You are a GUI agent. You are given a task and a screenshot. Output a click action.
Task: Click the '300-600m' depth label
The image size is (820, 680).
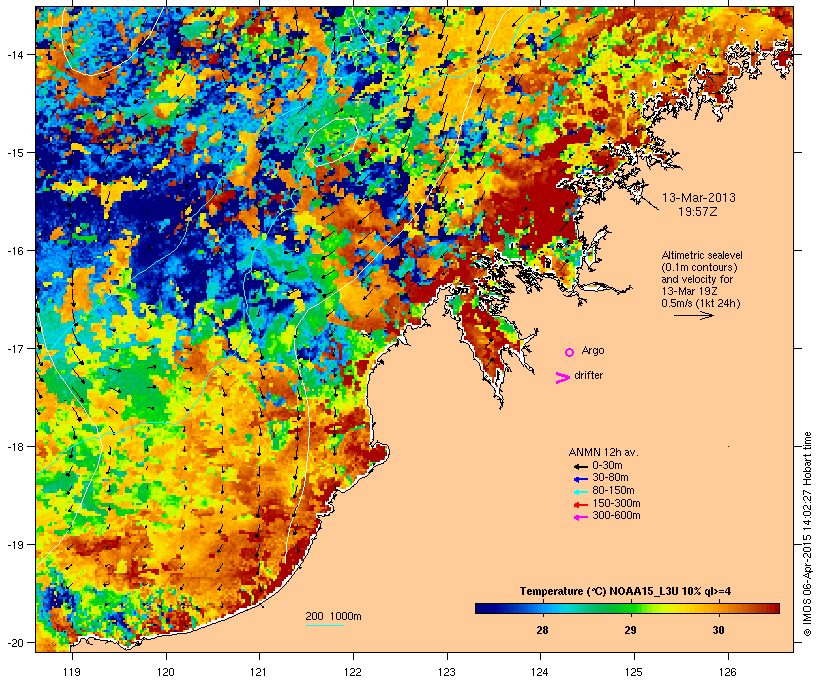[616, 516]
